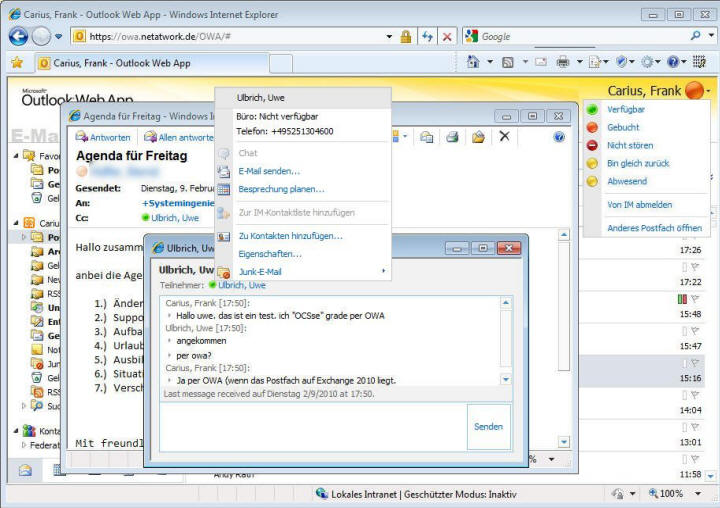
Task: Click the Ulbrich, Uwe link in the Cc field
Action: tap(175, 218)
